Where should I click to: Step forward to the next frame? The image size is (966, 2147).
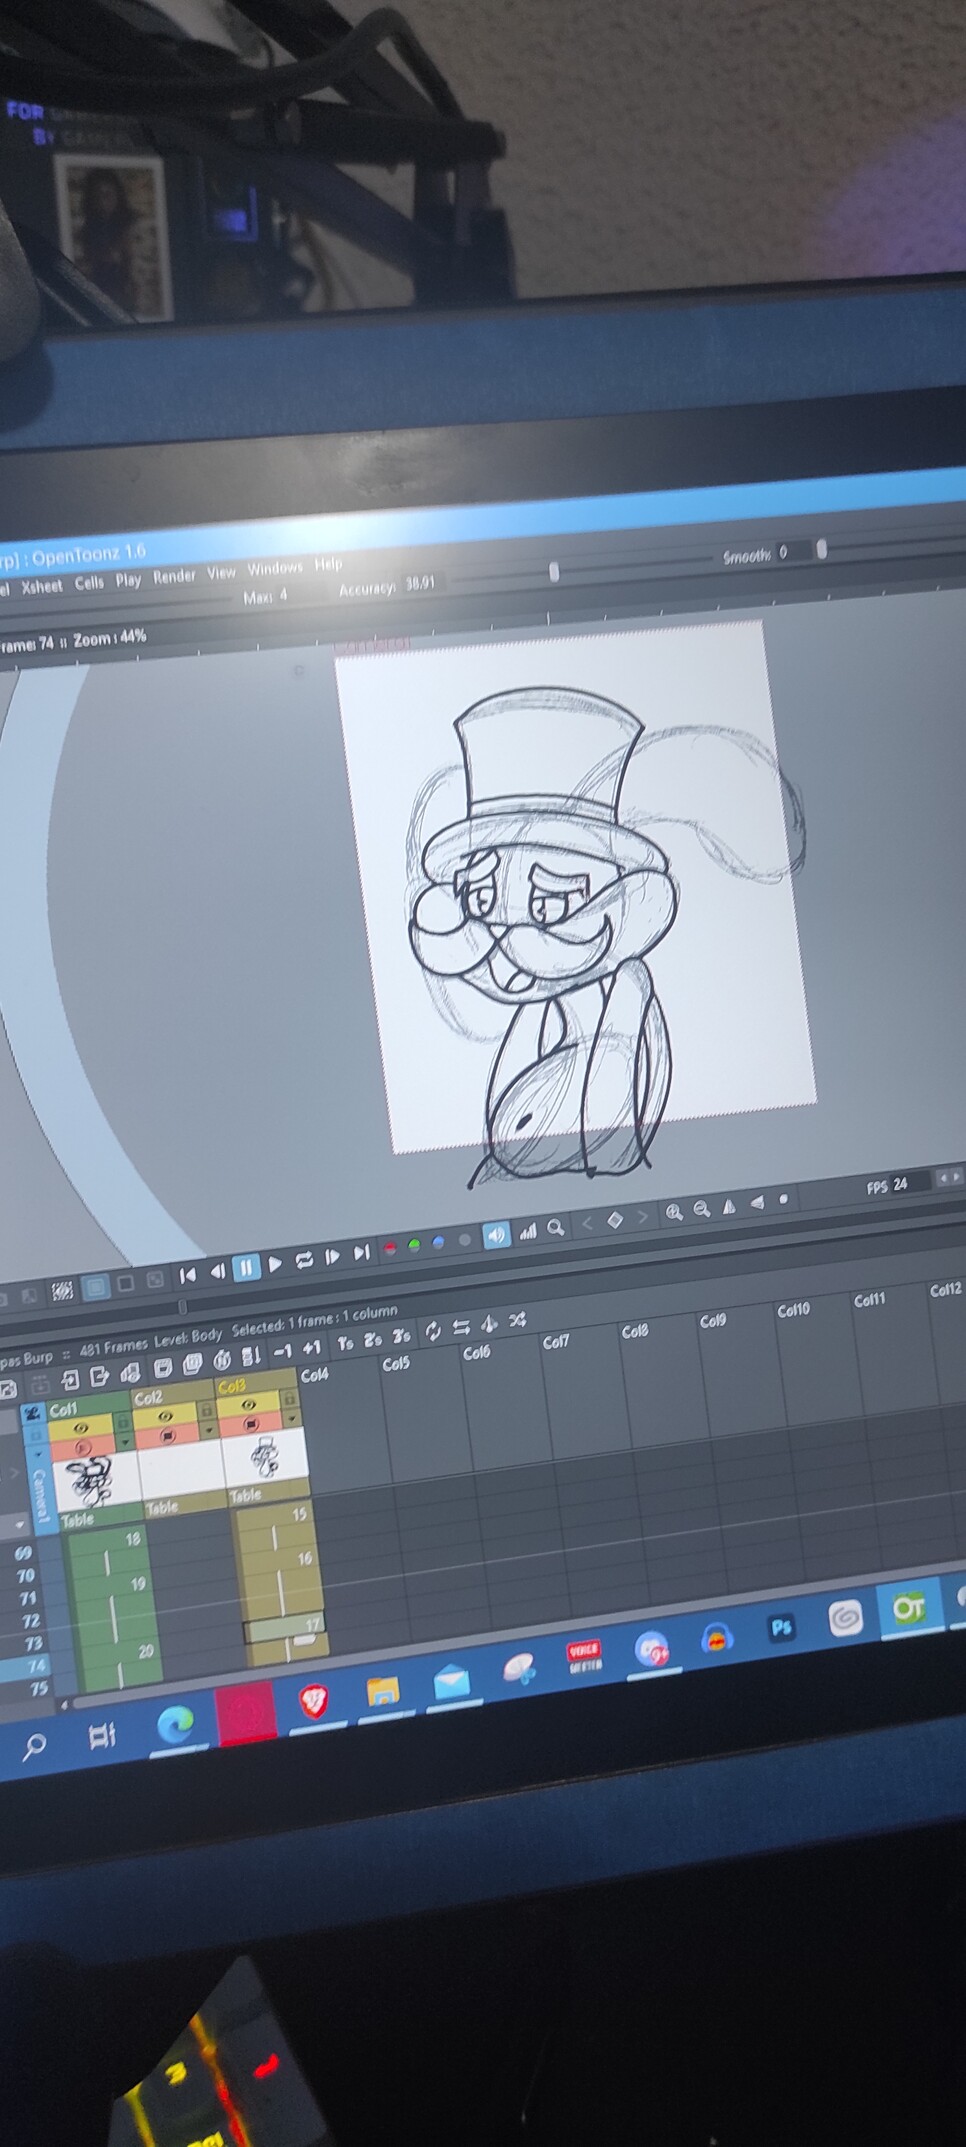click(332, 1256)
